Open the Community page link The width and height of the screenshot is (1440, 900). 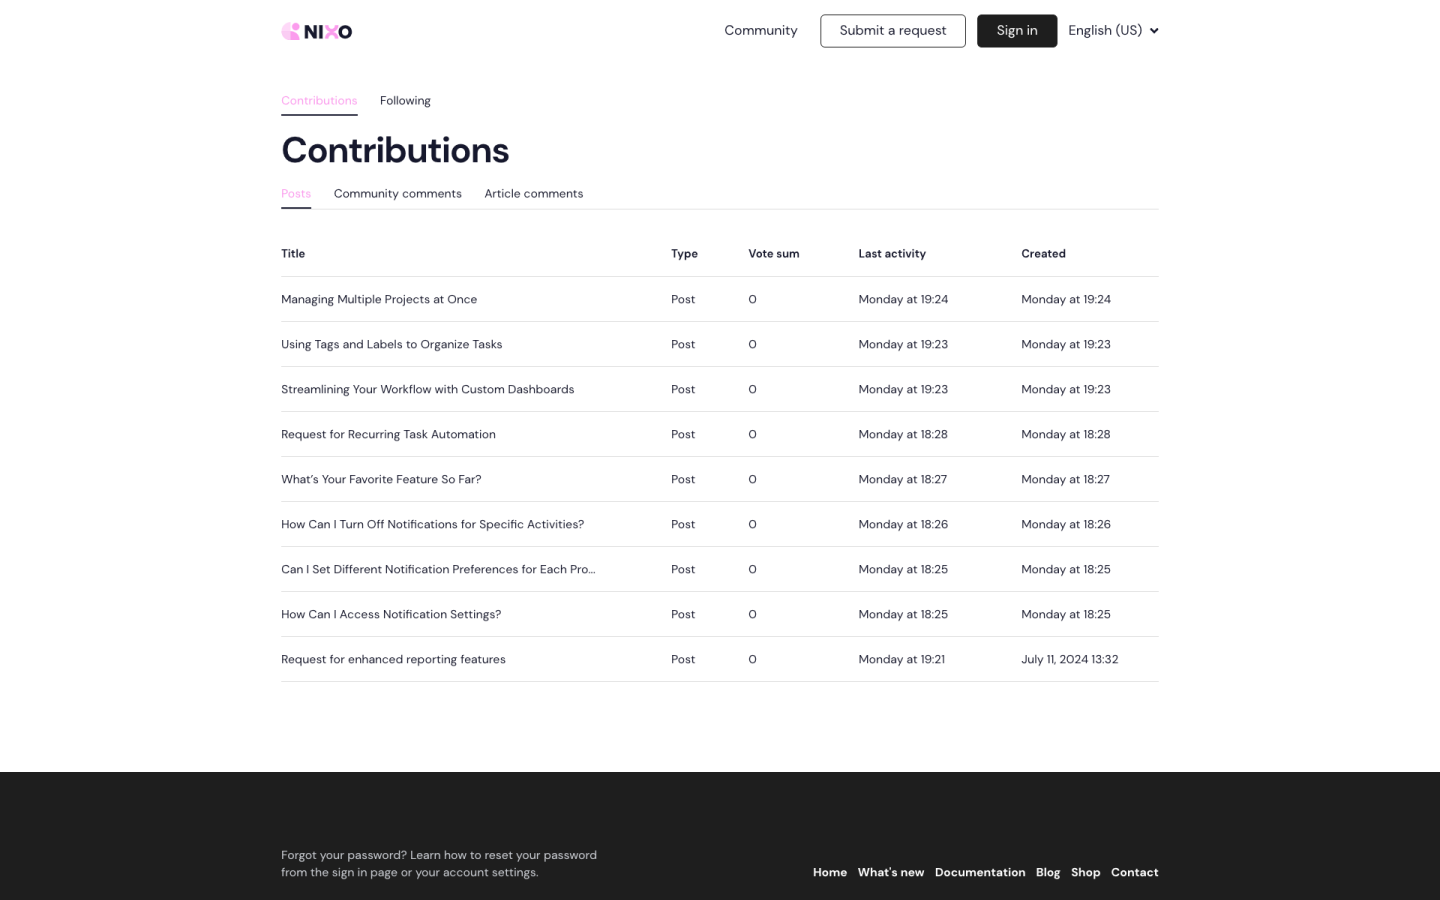click(x=760, y=31)
